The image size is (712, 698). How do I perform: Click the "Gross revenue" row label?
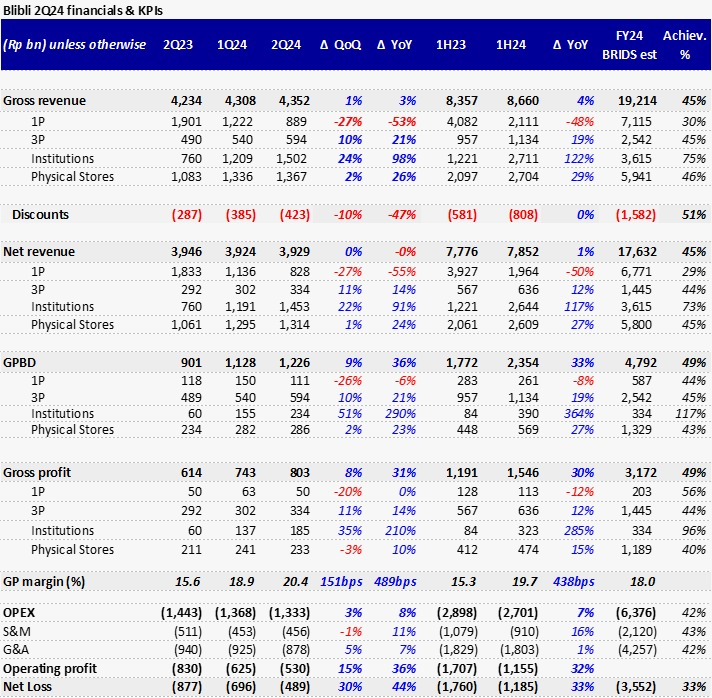coord(44,101)
